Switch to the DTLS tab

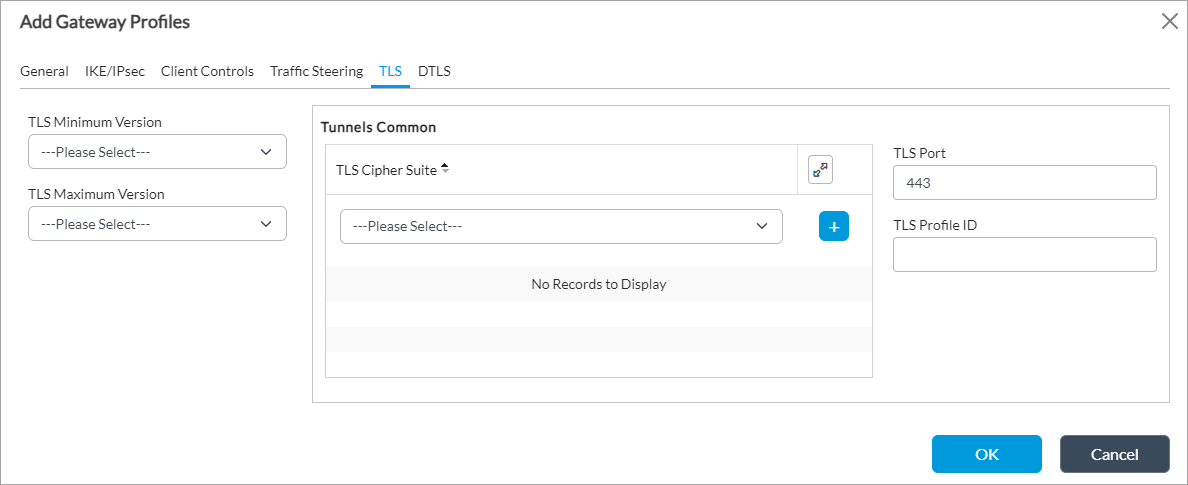pos(434,71)
